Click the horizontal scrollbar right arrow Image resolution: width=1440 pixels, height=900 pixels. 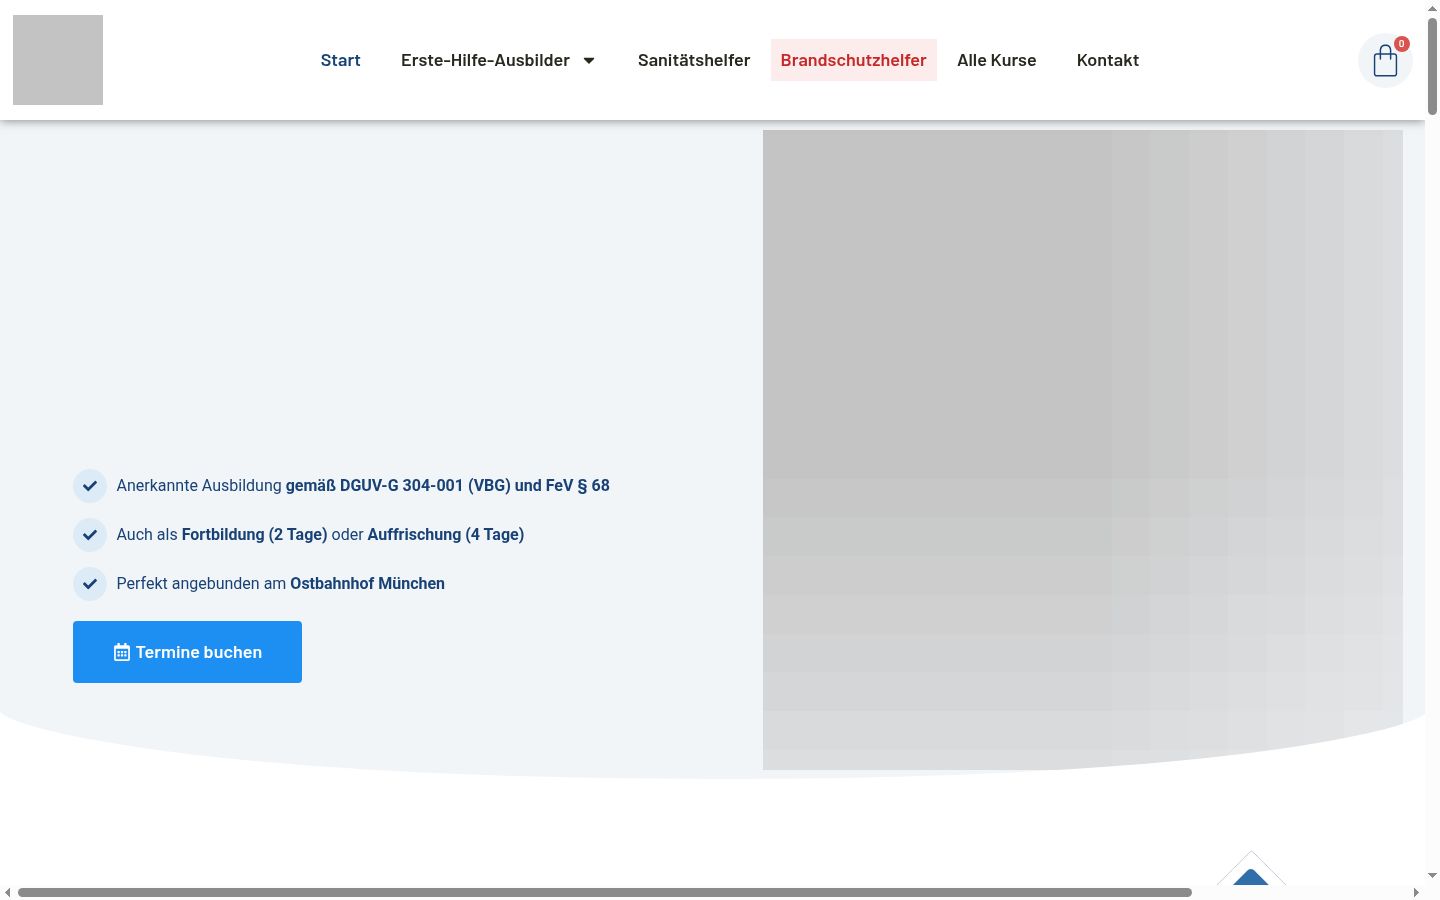(1416, 892)
